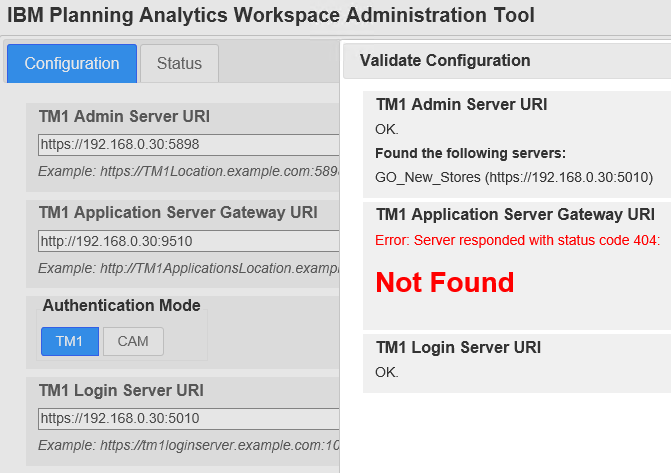
Task: Edit TM1 Application Server Gateway URI field
Action: 189,241
